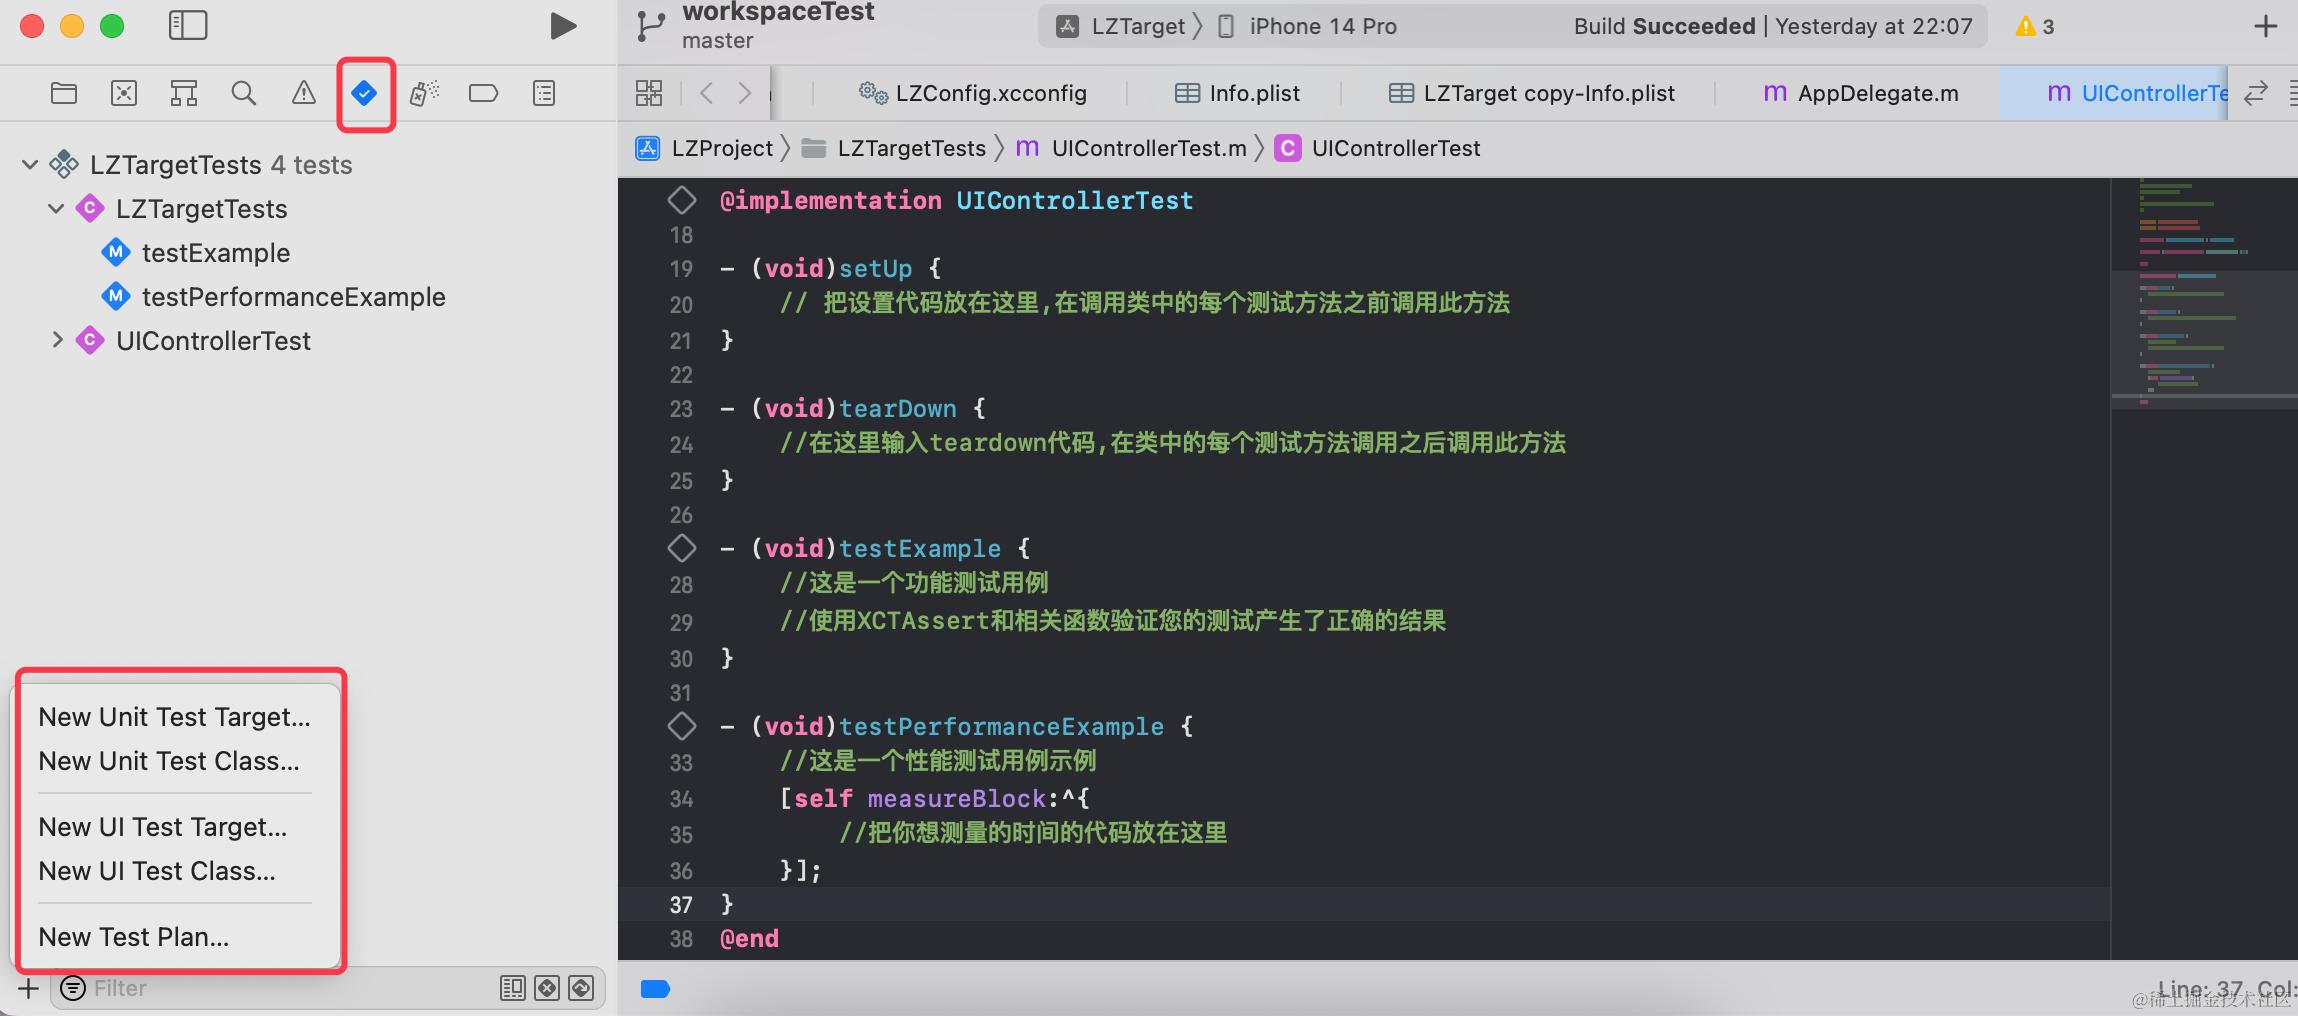This screenshot has height=1016, width=2298.
Task: Toggle the navigator sidebar visibility
Action: coord(188,26)
